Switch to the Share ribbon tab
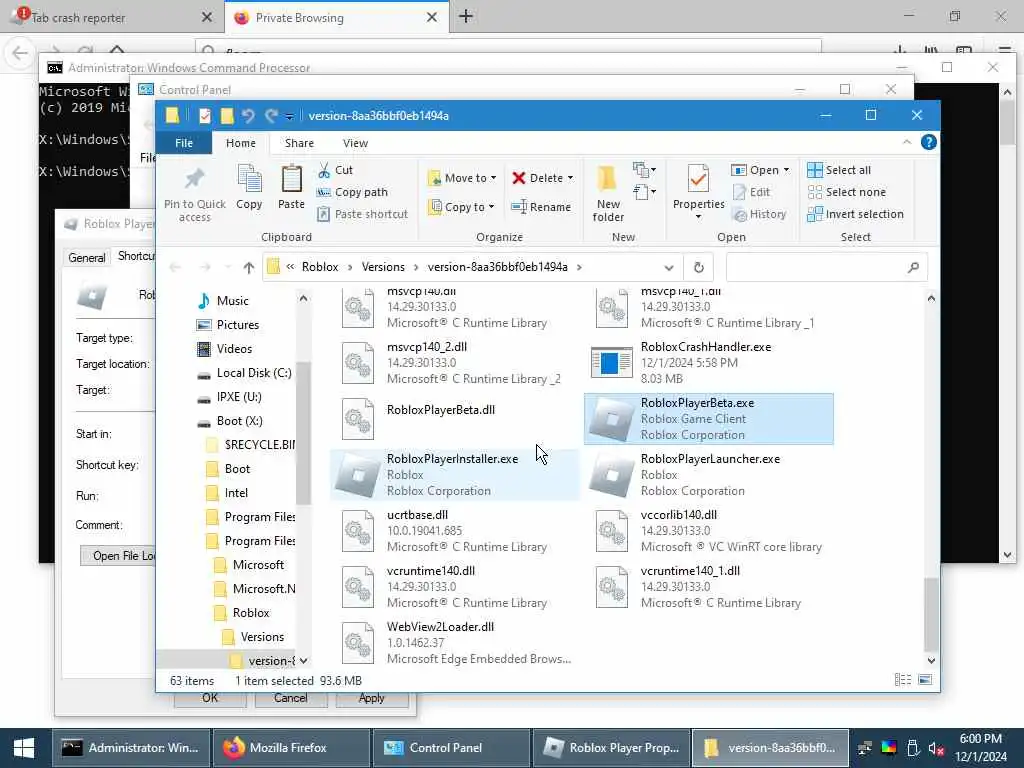The width and height of the screenshot is (1024, 768). 299,143
